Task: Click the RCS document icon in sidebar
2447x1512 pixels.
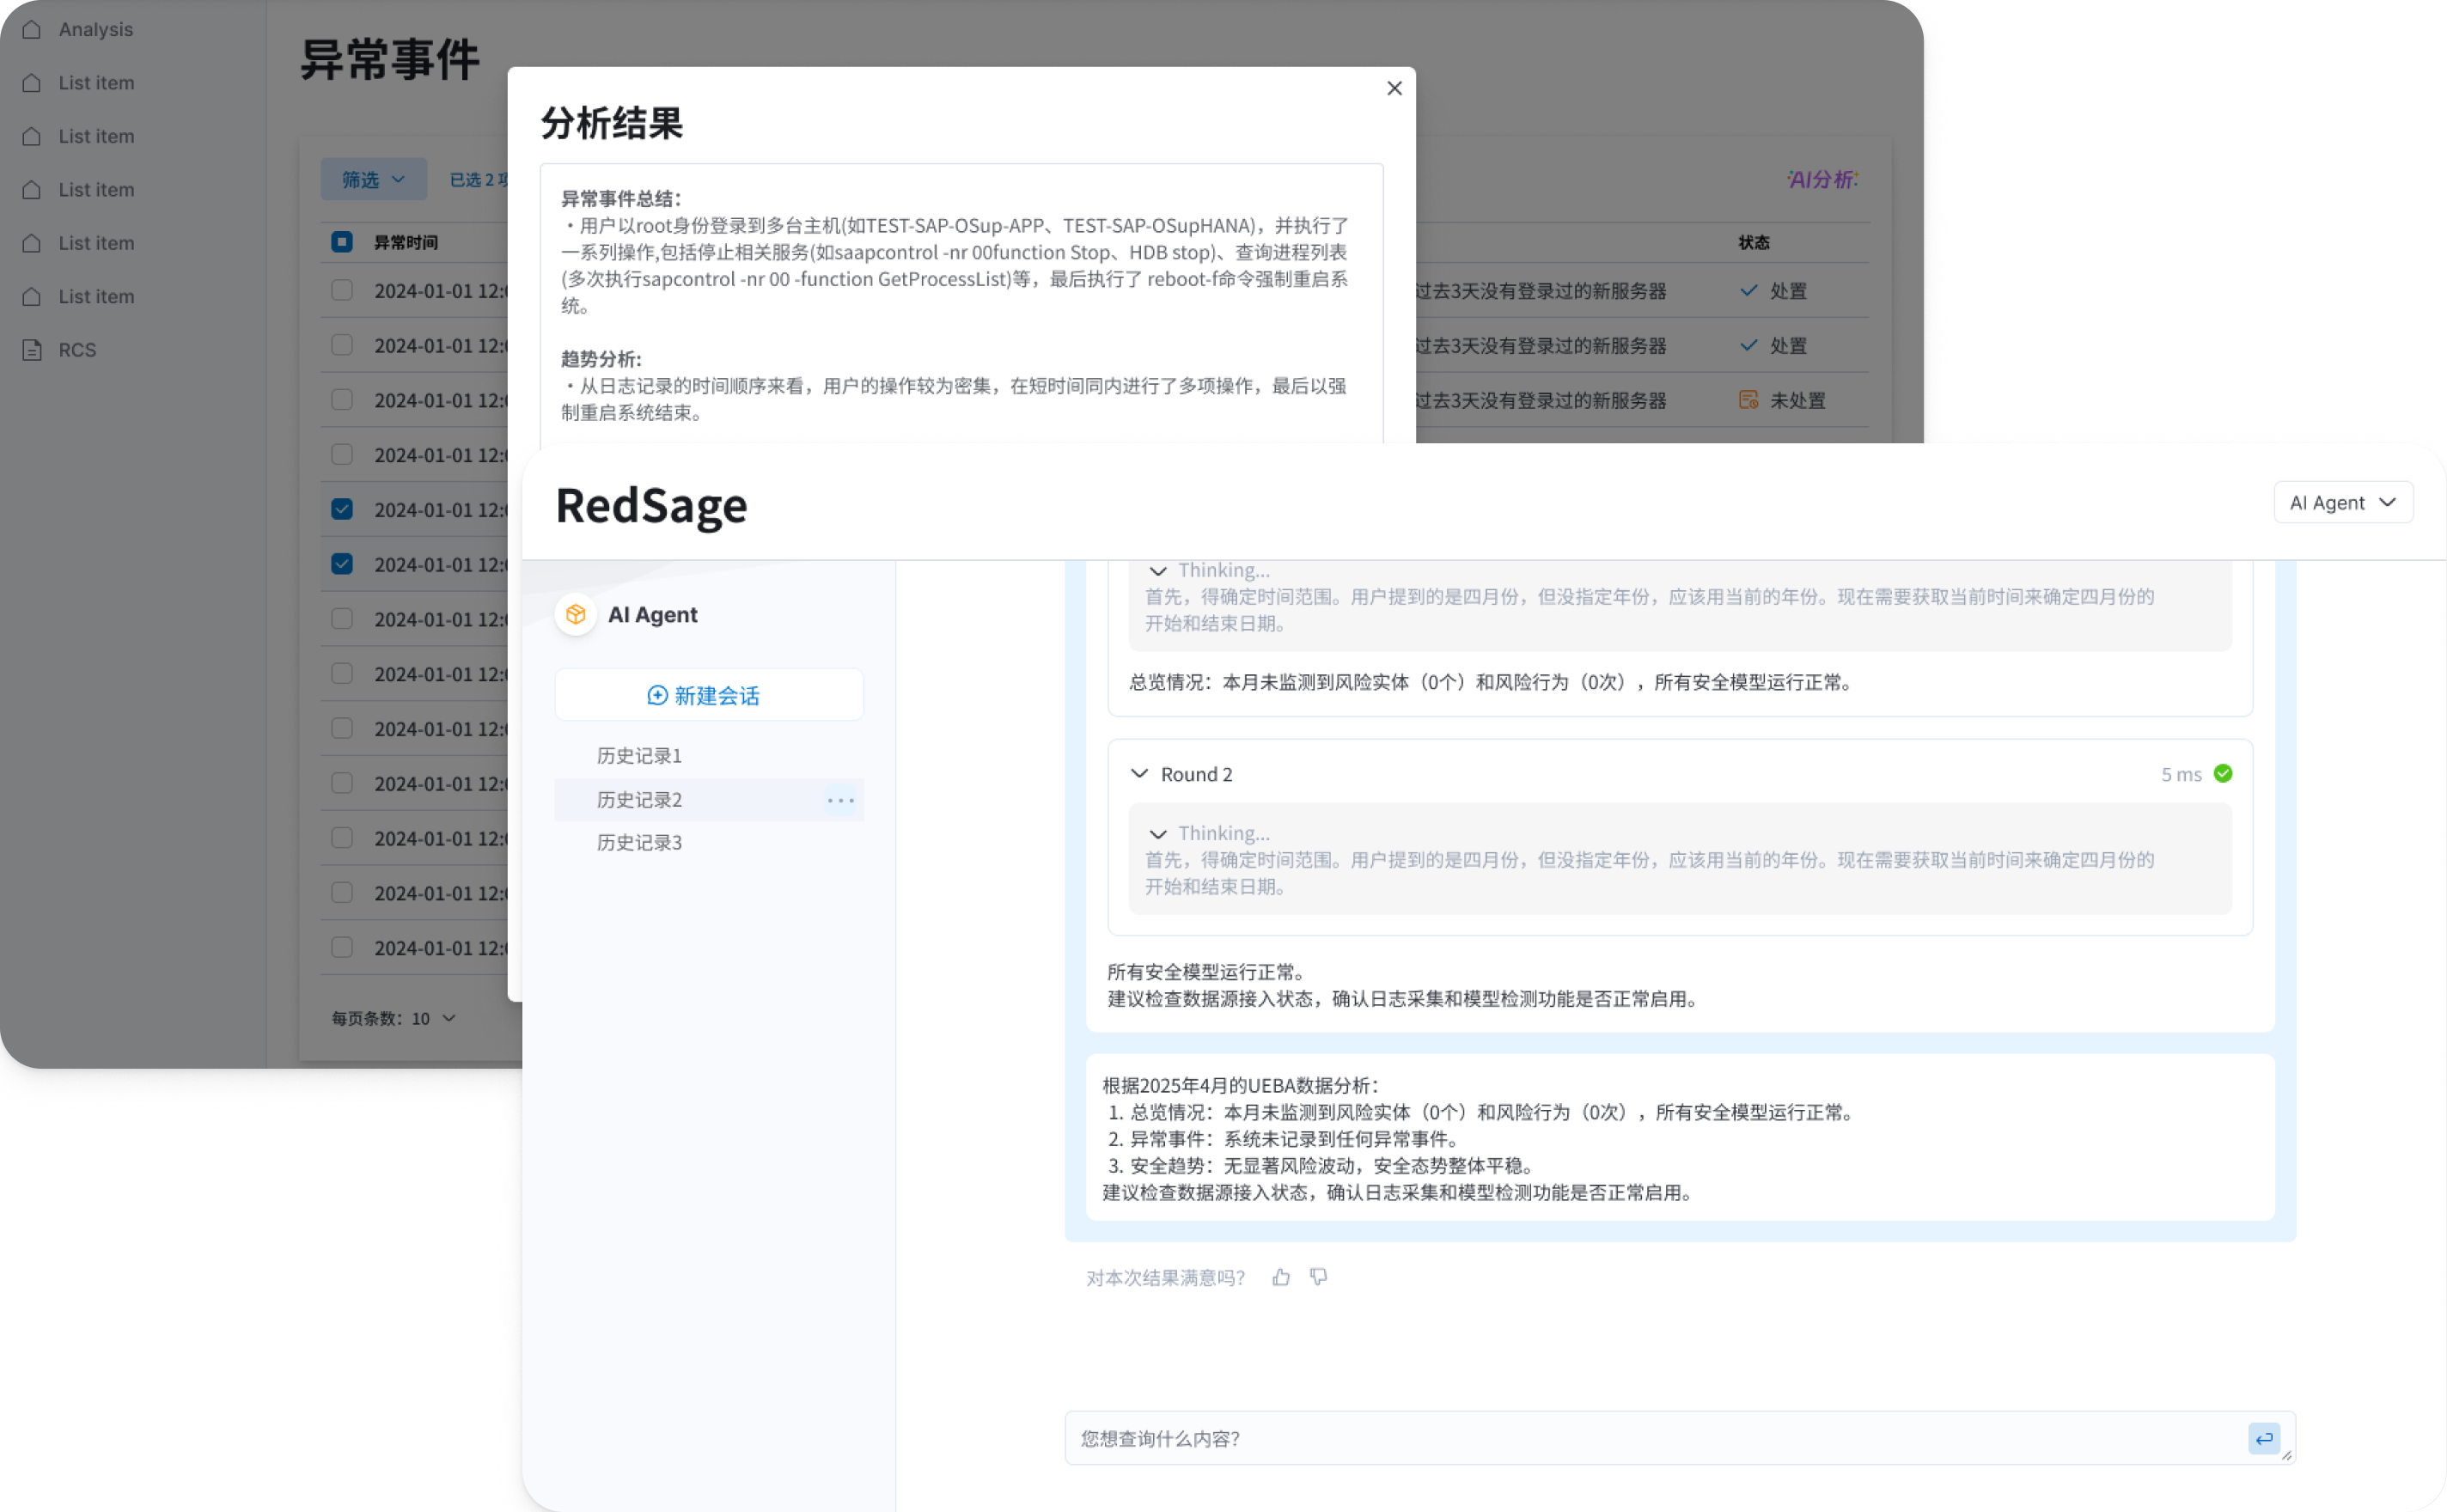Action: tap(32, 350)
